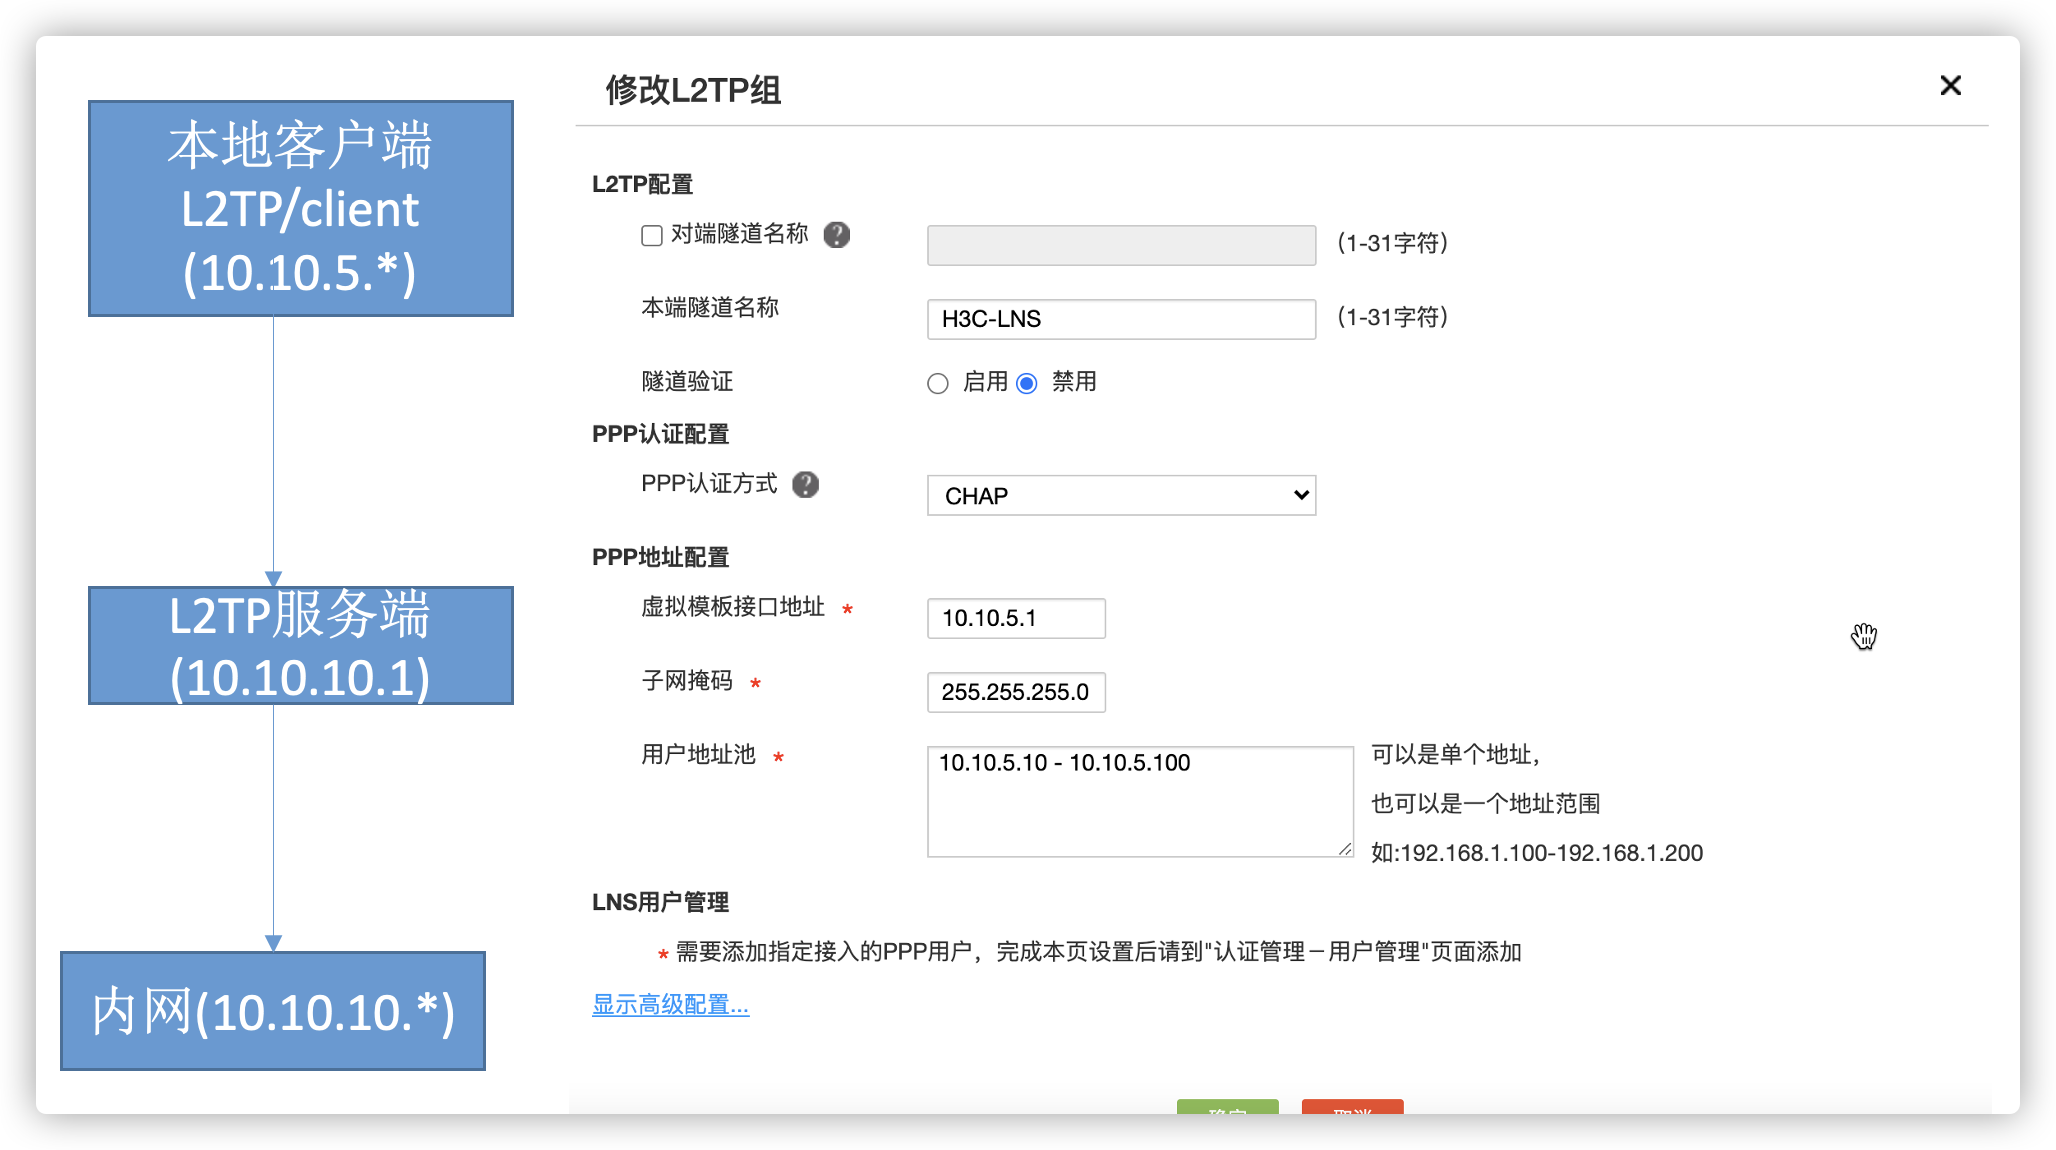Click the L2TP服务端 diagram box
2056x1150 pixels.
pos(301,645)
